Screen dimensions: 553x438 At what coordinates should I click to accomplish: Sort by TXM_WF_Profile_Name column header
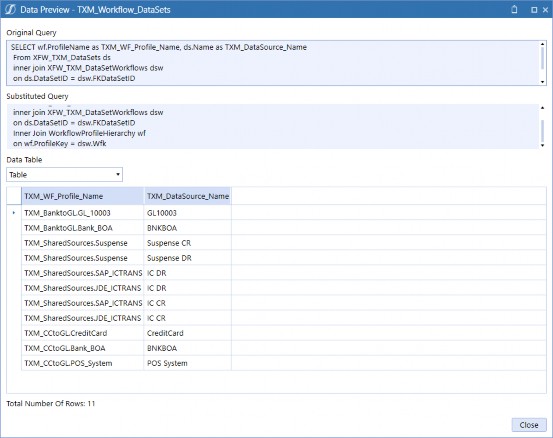pyautogui.click(x=83, y=196)
